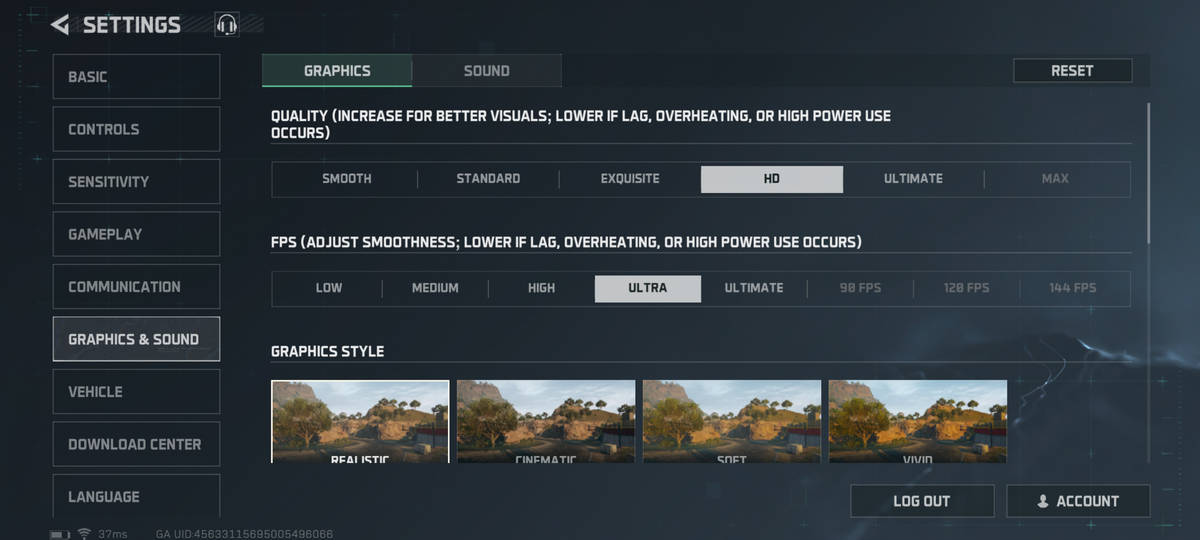Image resolution: width=1200 pixels, height=540 pixels.
Task: Click the Log Out button
Action: click(921, 501)
